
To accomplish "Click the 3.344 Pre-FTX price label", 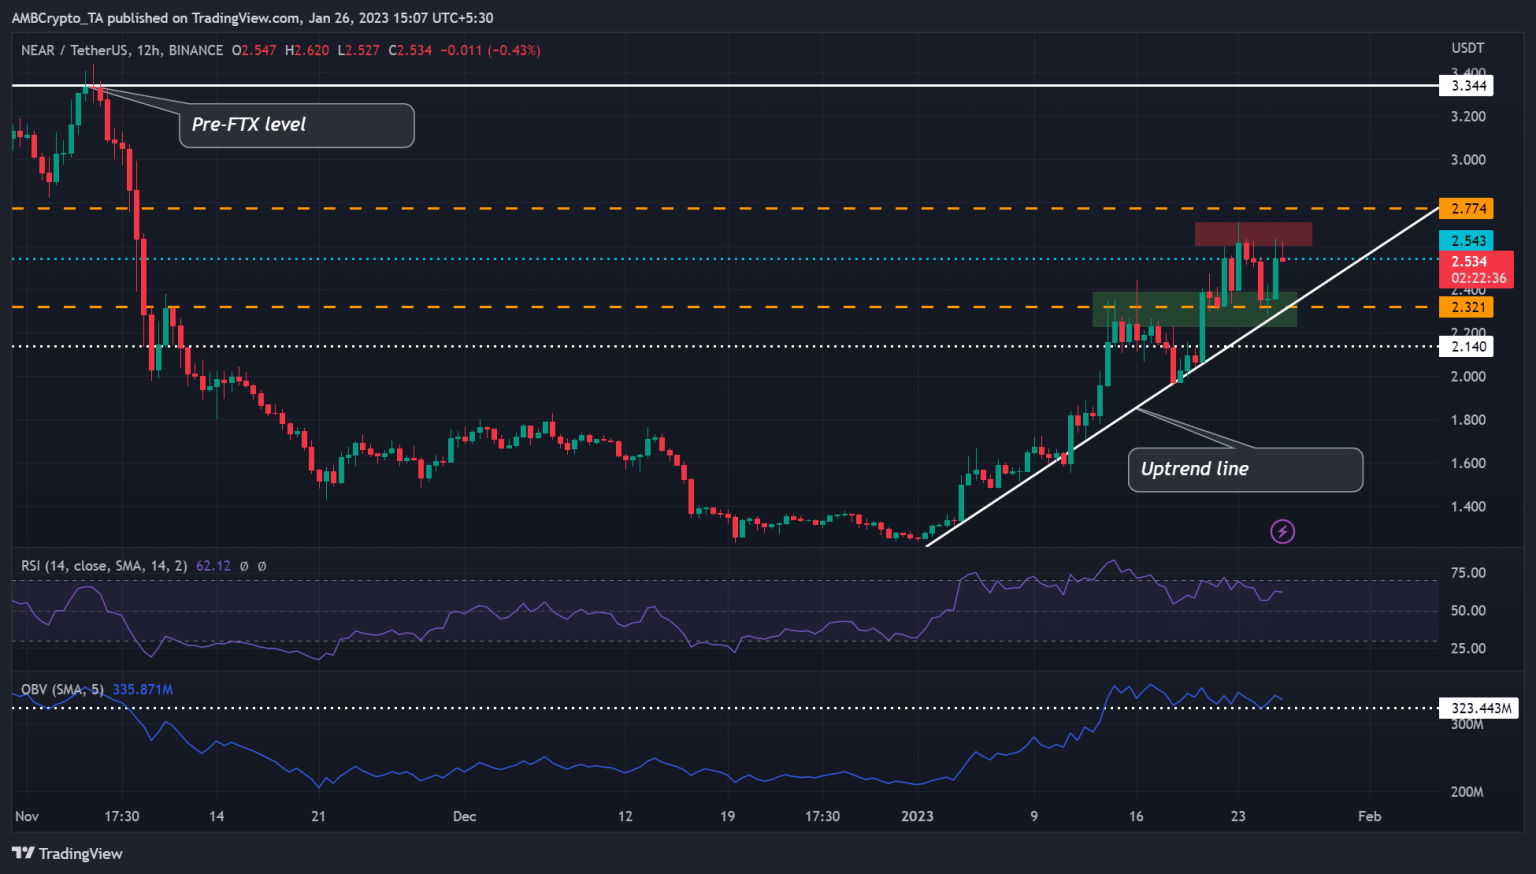I will tap(1464, 85).
